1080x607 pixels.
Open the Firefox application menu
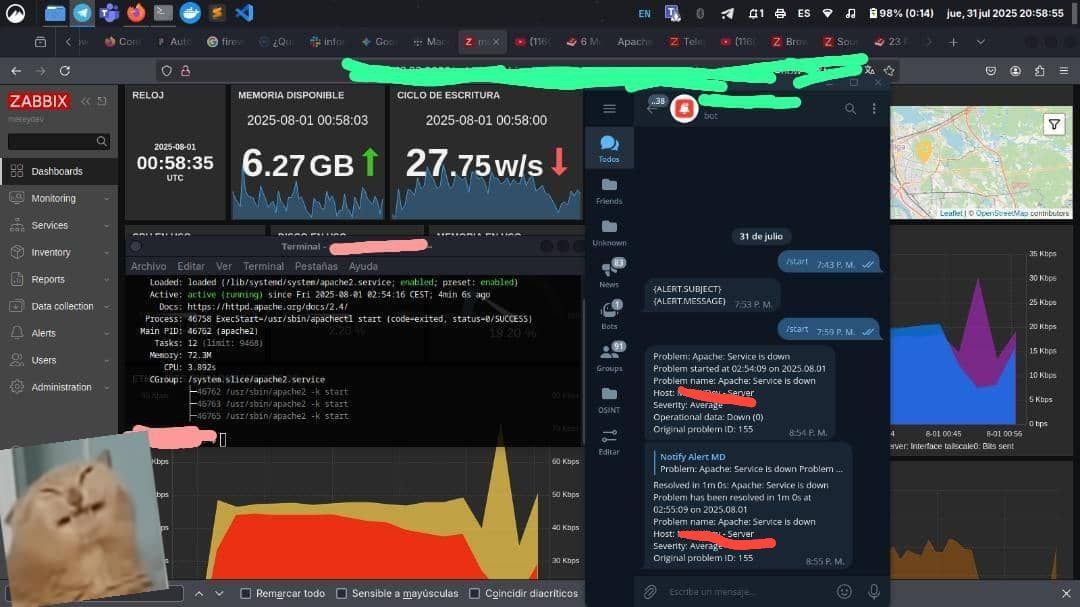(1063, 71)
